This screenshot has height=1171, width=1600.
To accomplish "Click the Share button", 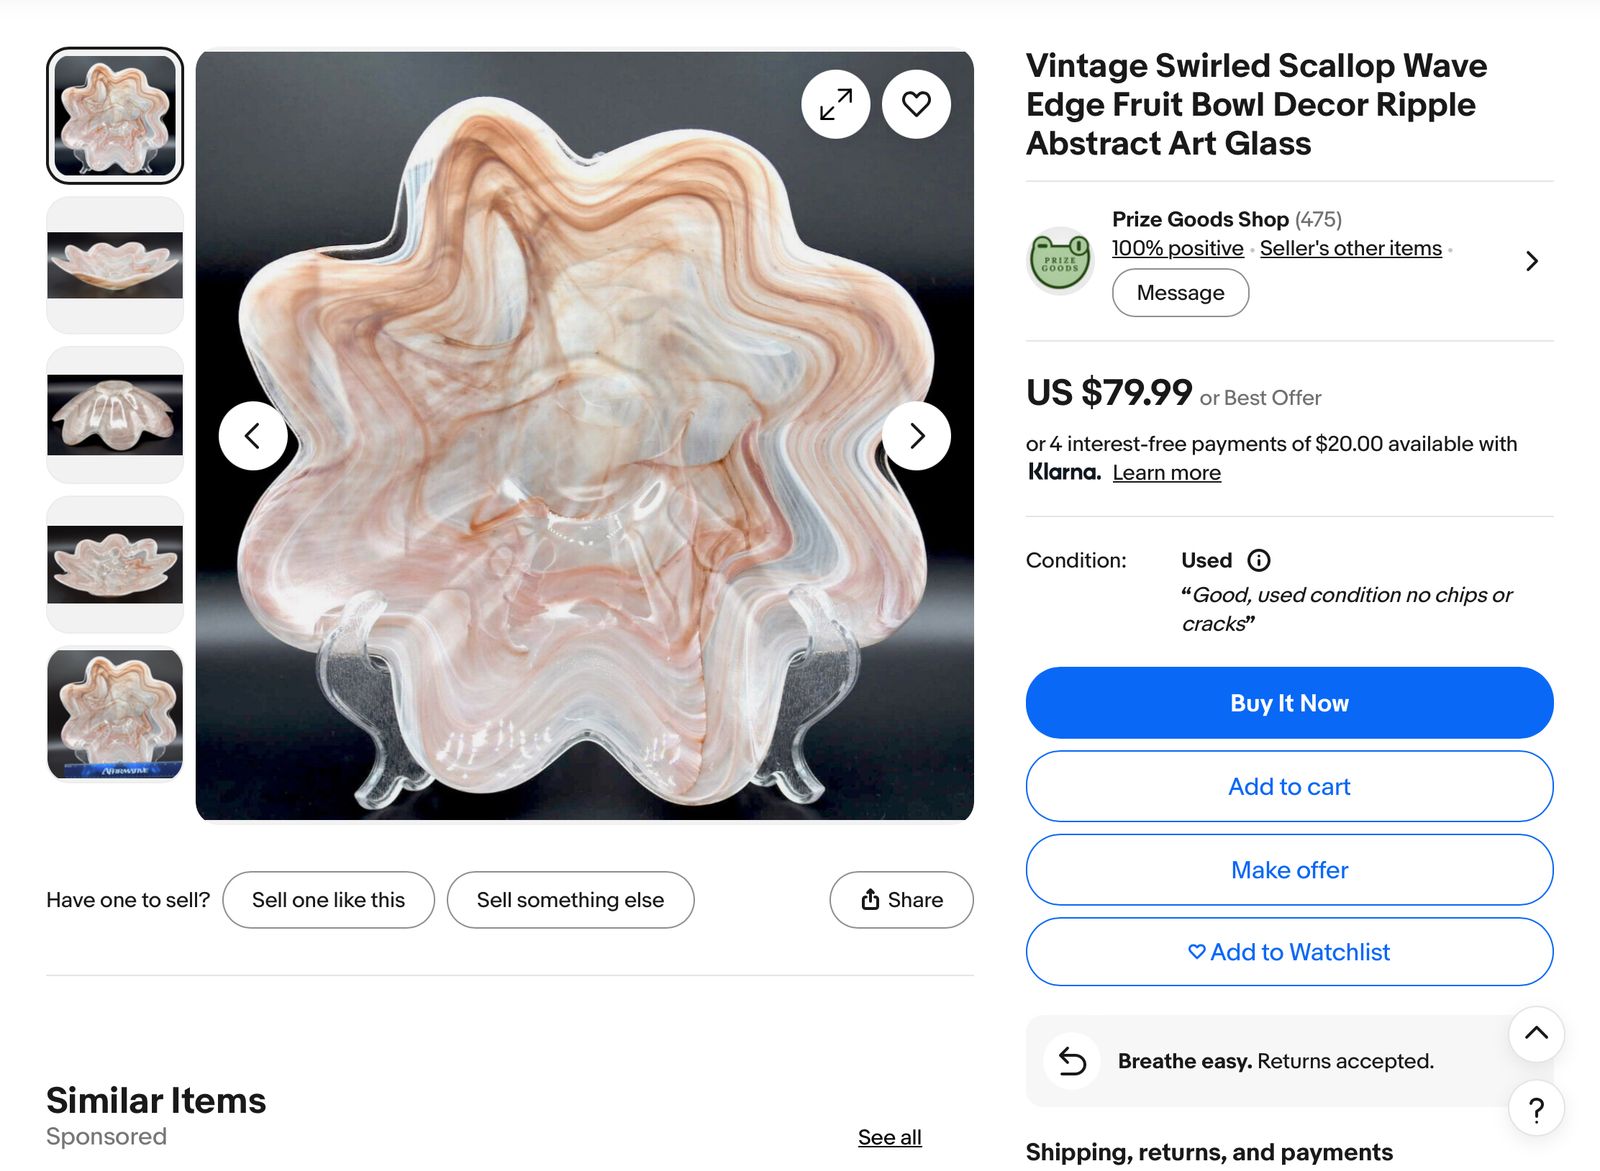I will (x=901, y=900).
